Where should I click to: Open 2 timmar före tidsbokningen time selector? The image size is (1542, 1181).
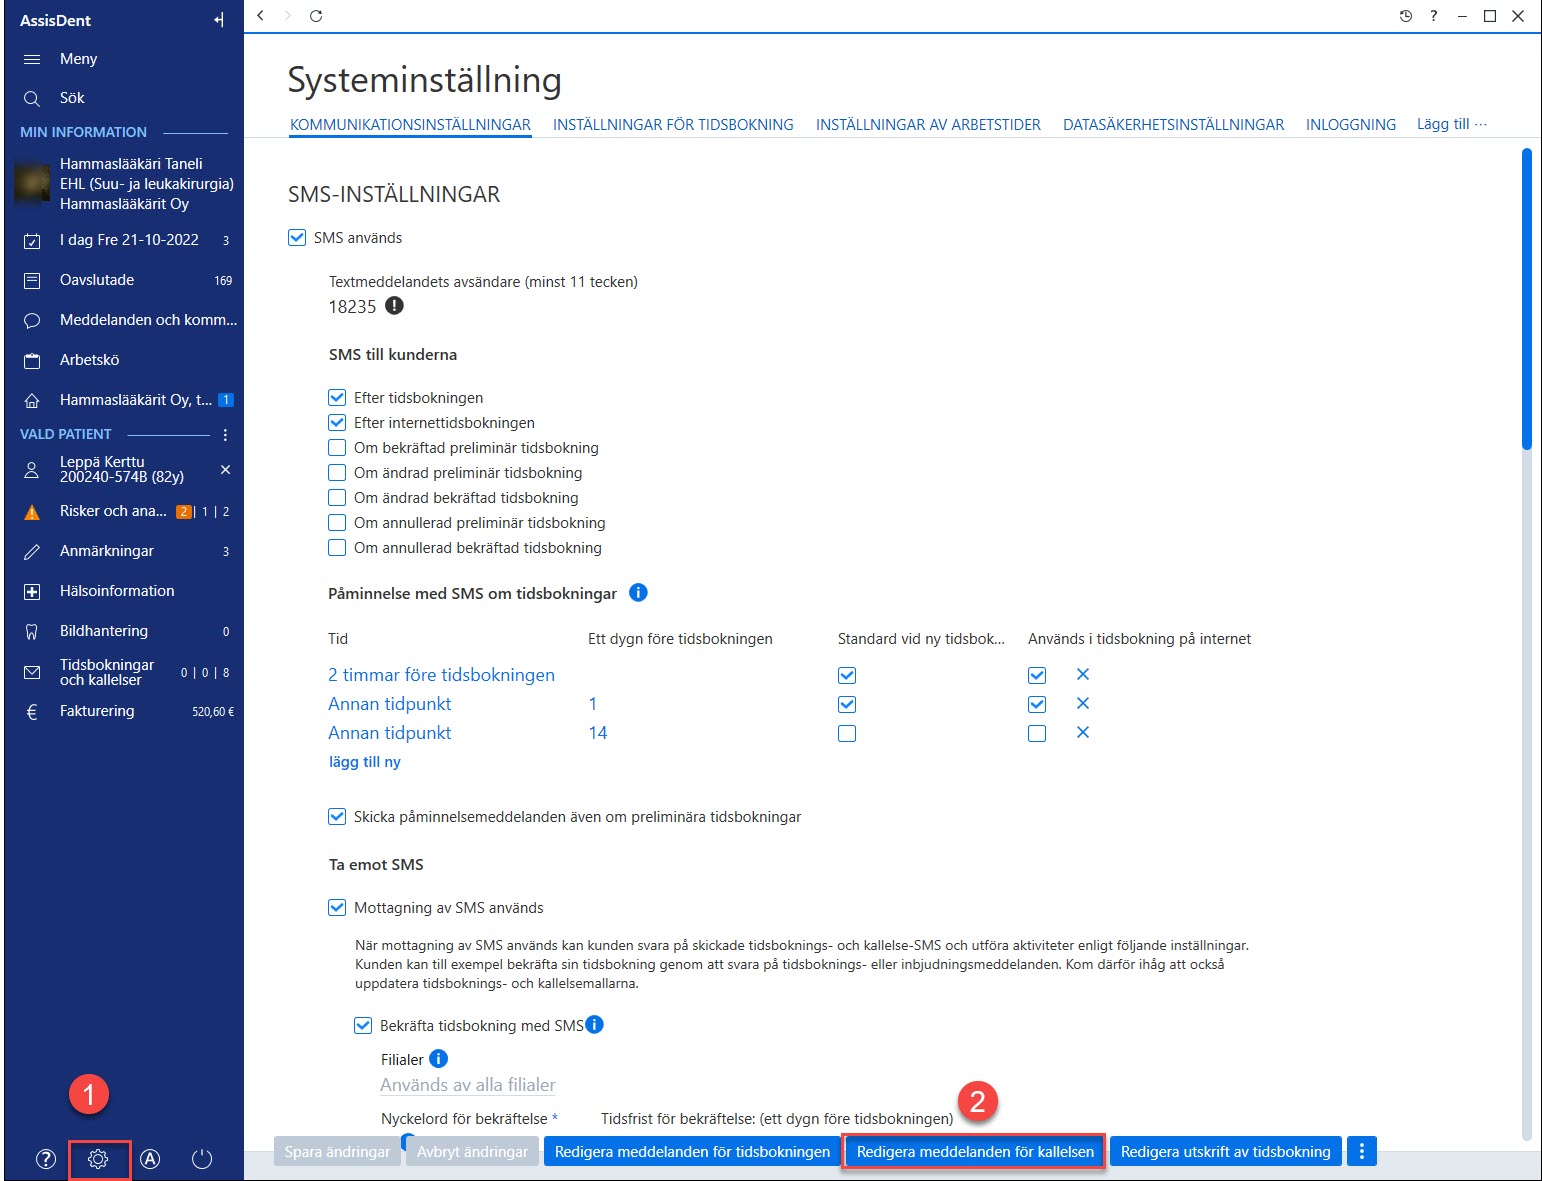coord(441,675)
